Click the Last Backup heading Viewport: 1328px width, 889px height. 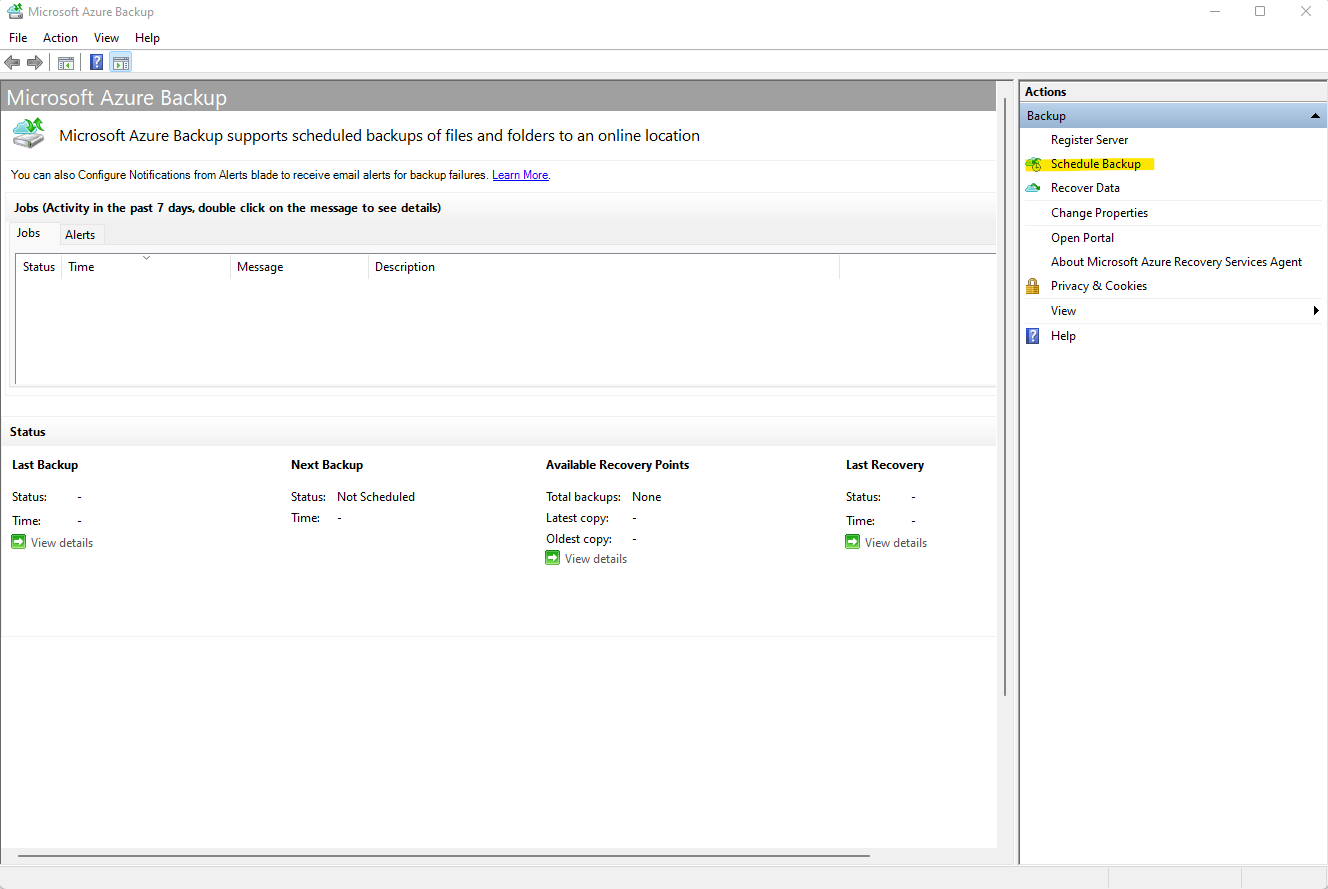[45, 465]
